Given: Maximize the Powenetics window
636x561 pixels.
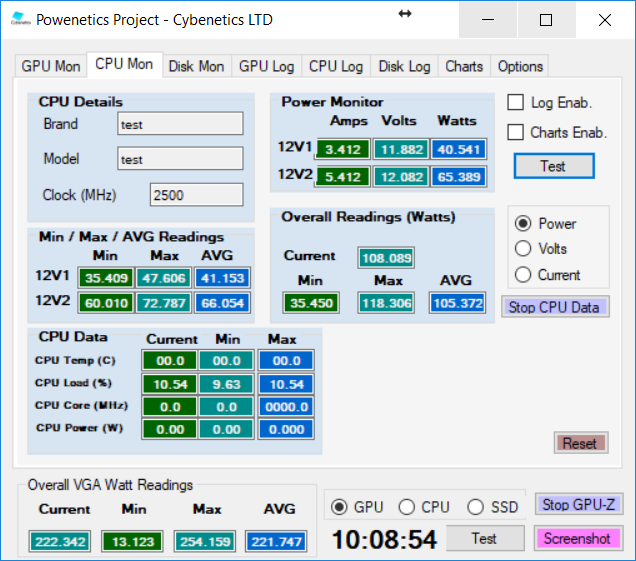Looking at the screenshot, I should click(x=546, y=19).
